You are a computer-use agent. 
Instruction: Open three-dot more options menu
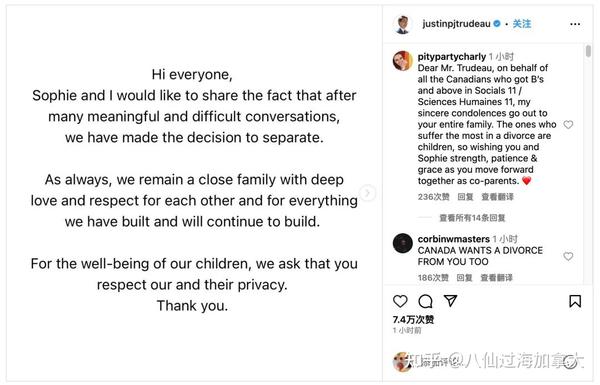pyautogui.click(x=575, y=24)
